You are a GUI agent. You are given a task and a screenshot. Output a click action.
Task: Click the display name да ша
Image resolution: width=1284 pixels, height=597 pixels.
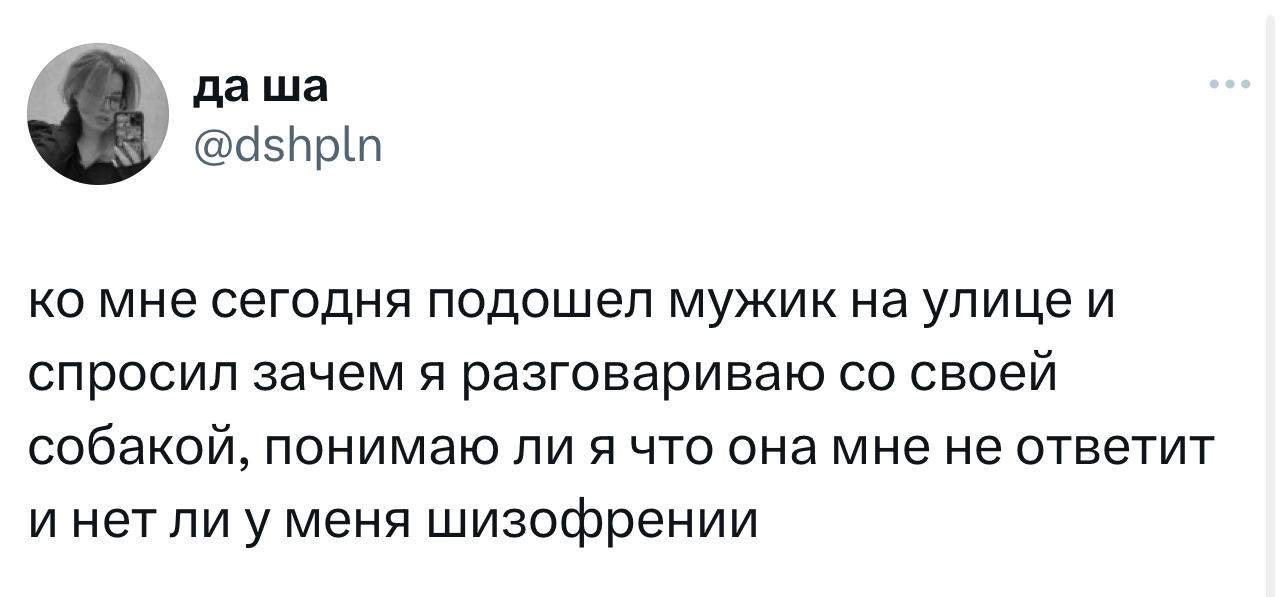pos(259,90)
